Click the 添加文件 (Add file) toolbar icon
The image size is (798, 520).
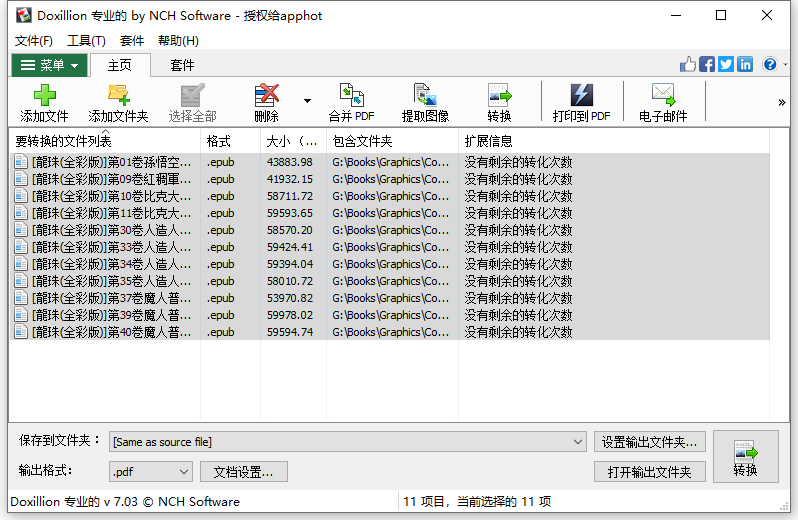point(44,103)
